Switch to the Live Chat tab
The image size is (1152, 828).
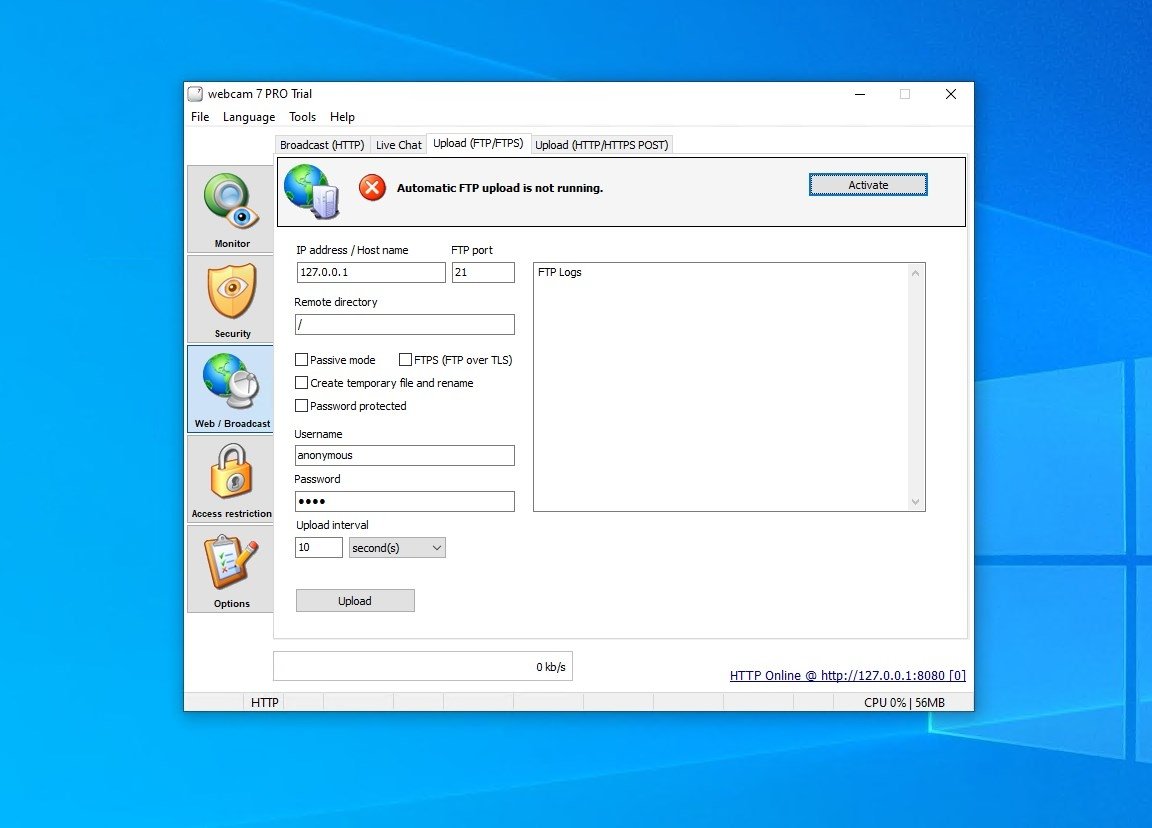(x=399, y=145)
